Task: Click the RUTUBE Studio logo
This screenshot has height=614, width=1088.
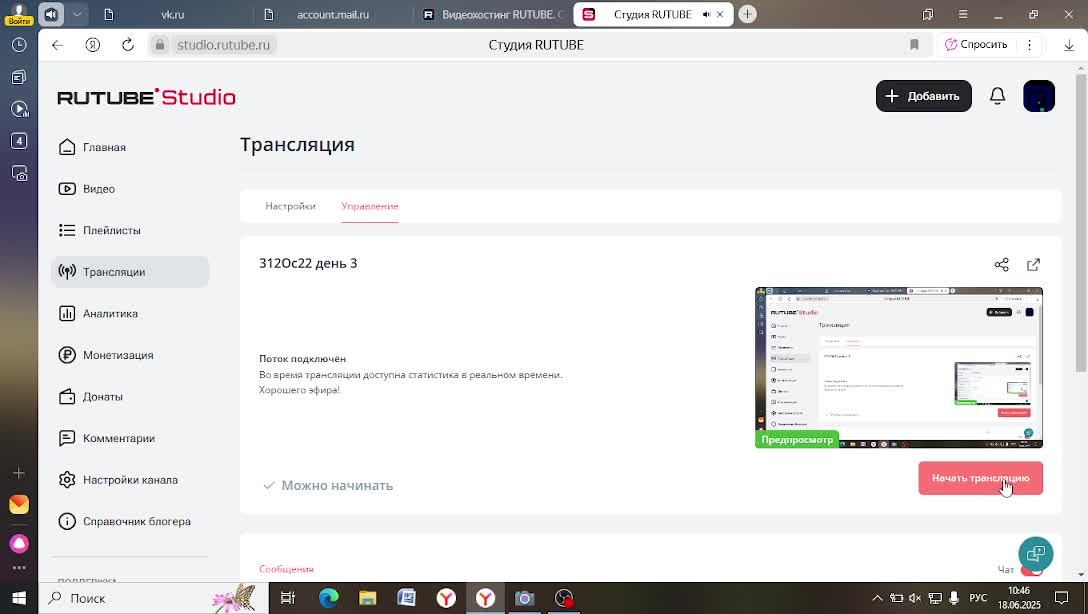Action: tap(146, 97)
